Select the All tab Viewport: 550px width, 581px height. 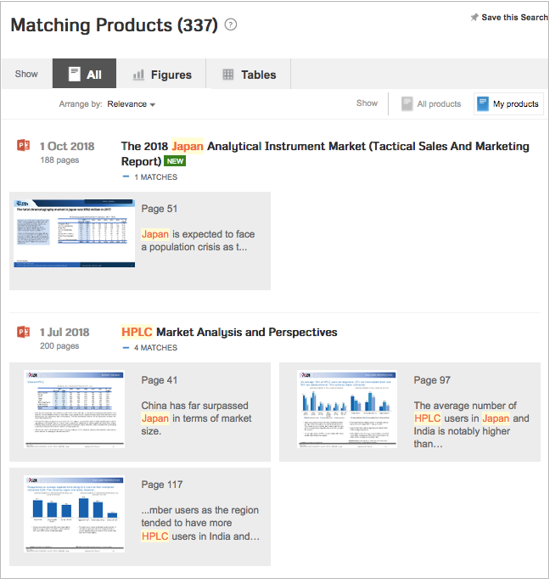(x=84, y=73)
